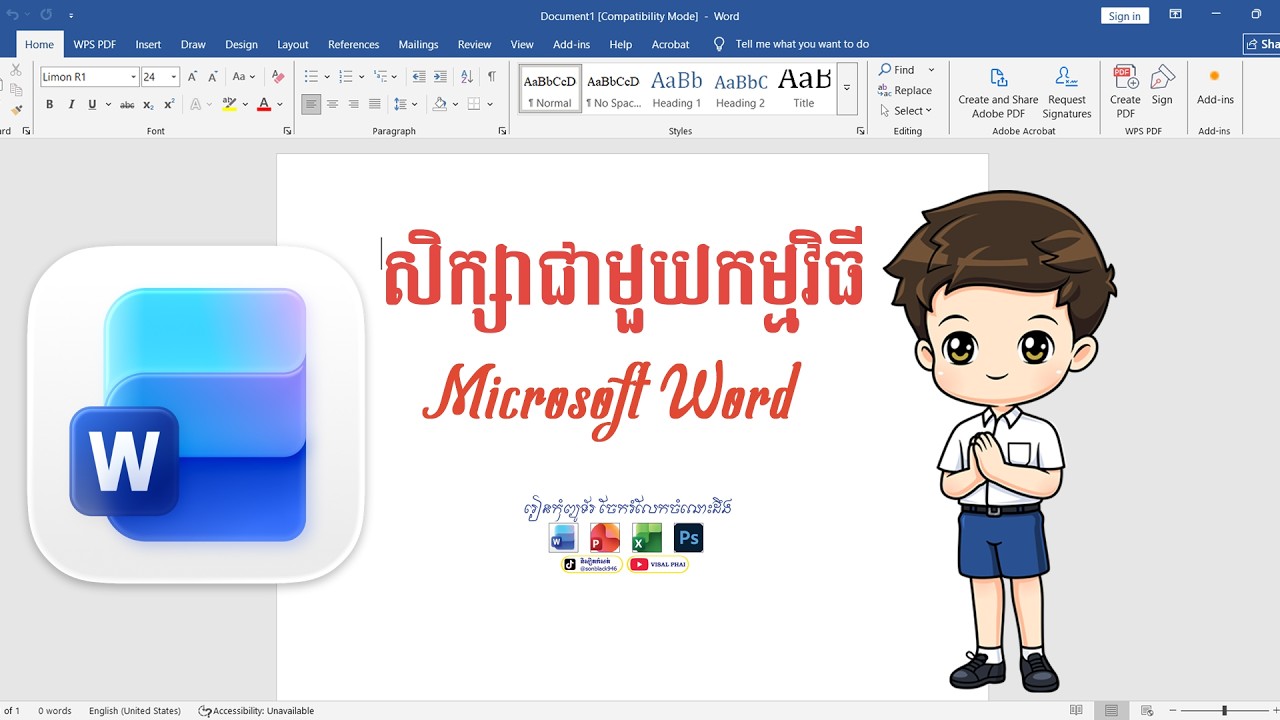Switch to Read Mode view icon
Viewport: 1280px width, 720px height.
pyautogui.click(x=1076, y=711)
